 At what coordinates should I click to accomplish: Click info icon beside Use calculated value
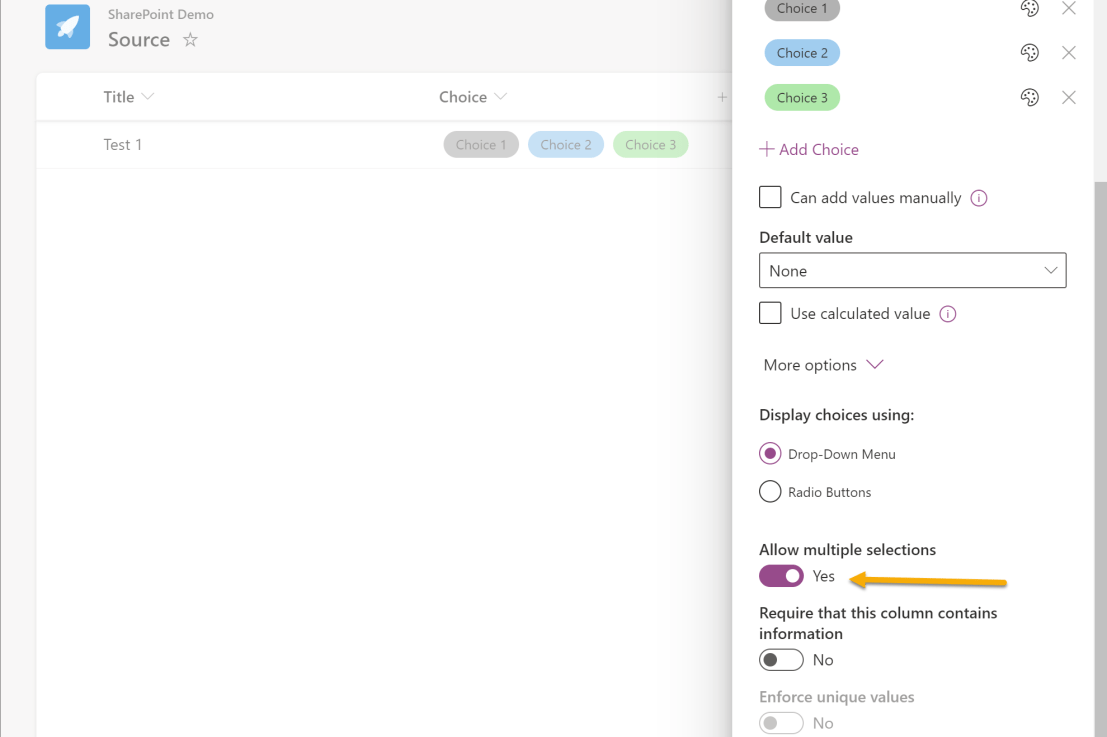[x=947, y=313]
